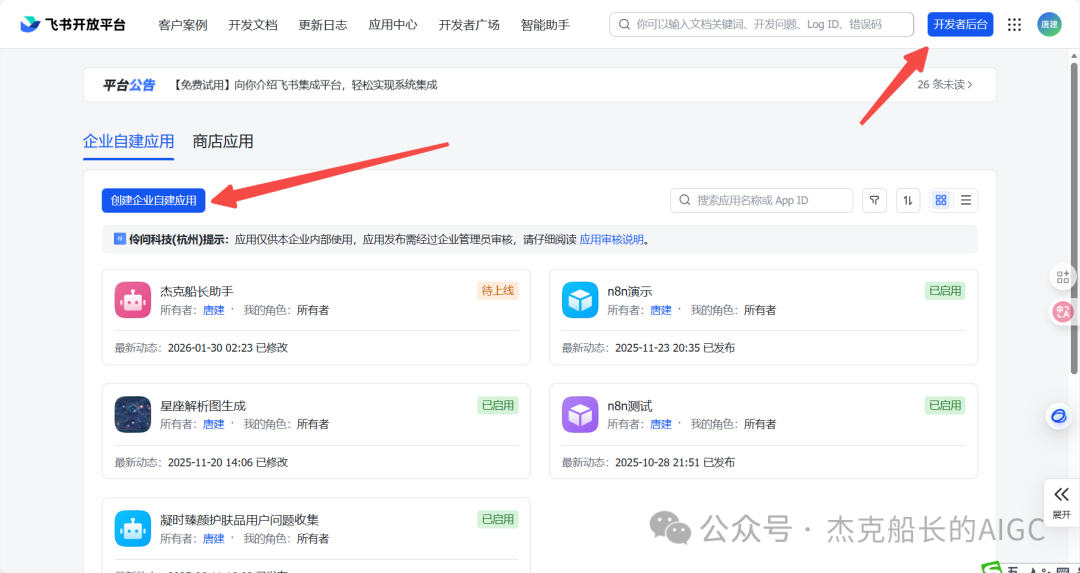Open the 杰克船长助手 app title
Image resolution: width=1080 pixels, height=573 pixels.
click(x=197, y=291)
